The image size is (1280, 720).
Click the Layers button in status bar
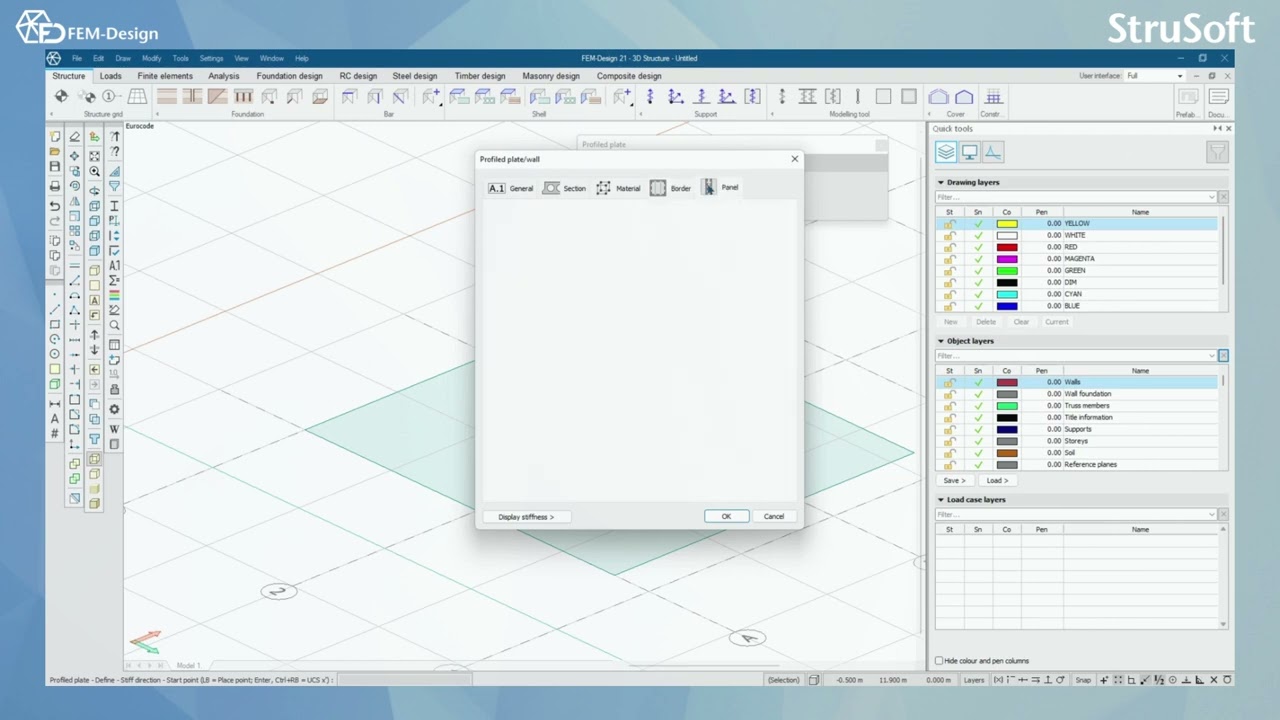point(973,680)
